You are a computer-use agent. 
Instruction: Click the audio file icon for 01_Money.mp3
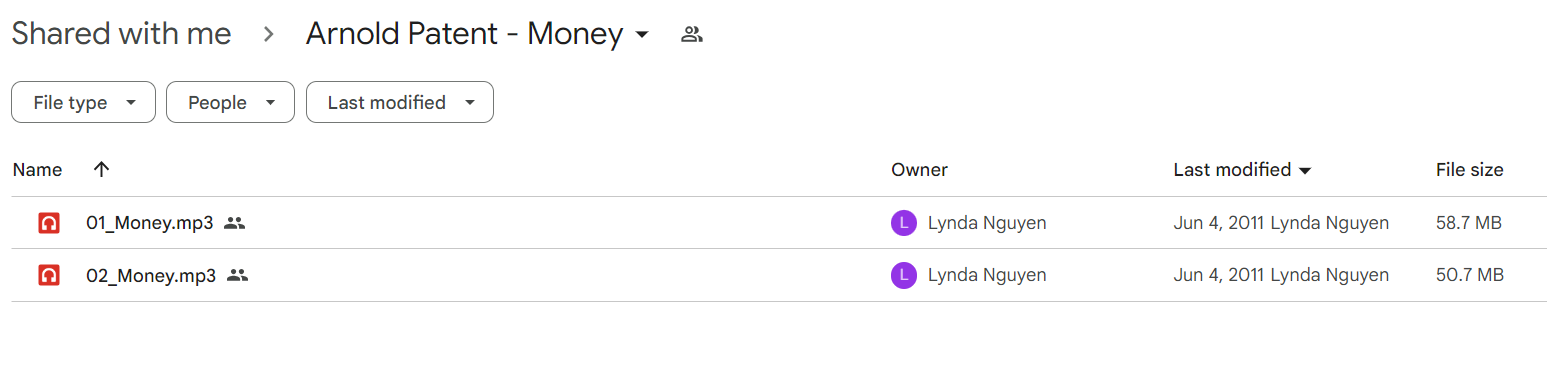(x=49, y=223)
